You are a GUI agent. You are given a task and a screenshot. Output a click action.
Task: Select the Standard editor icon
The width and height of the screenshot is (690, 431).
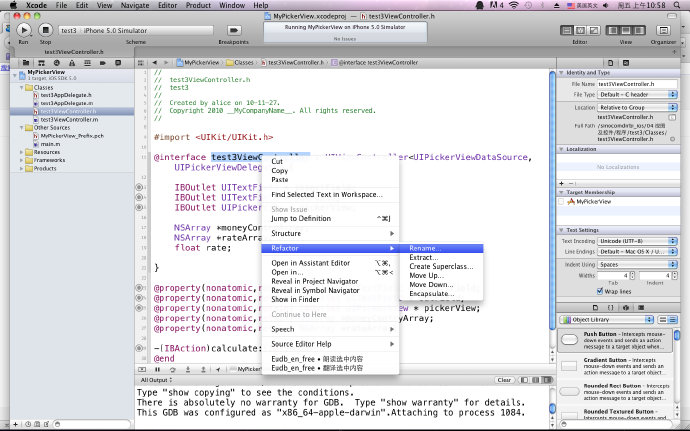[x=567, y=30]
